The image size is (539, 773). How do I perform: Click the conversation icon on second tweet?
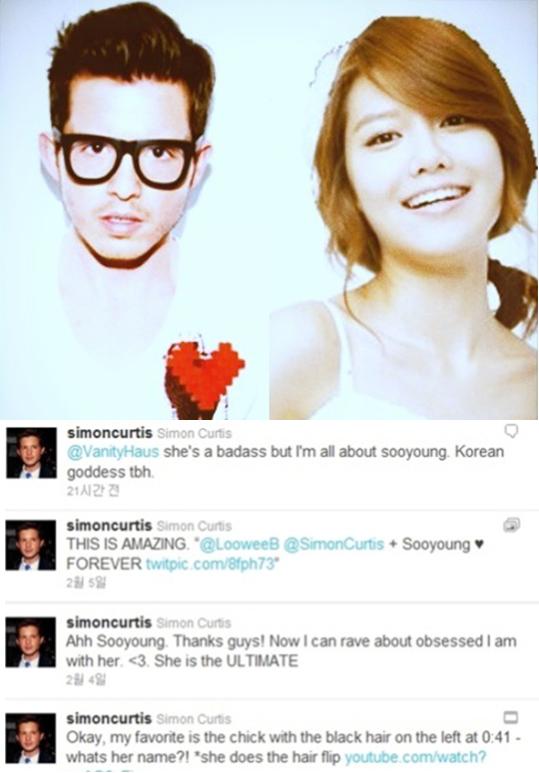511,525
